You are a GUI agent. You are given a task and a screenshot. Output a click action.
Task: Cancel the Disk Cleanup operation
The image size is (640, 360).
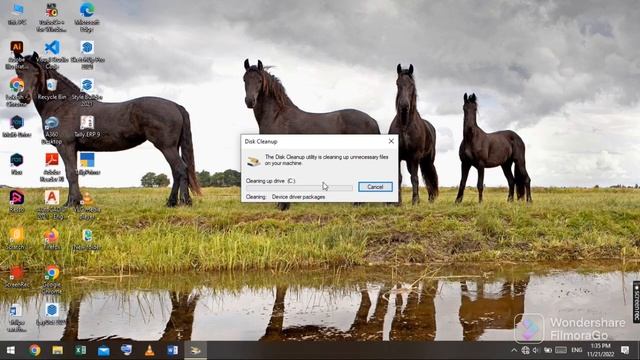tap(375, 187)
